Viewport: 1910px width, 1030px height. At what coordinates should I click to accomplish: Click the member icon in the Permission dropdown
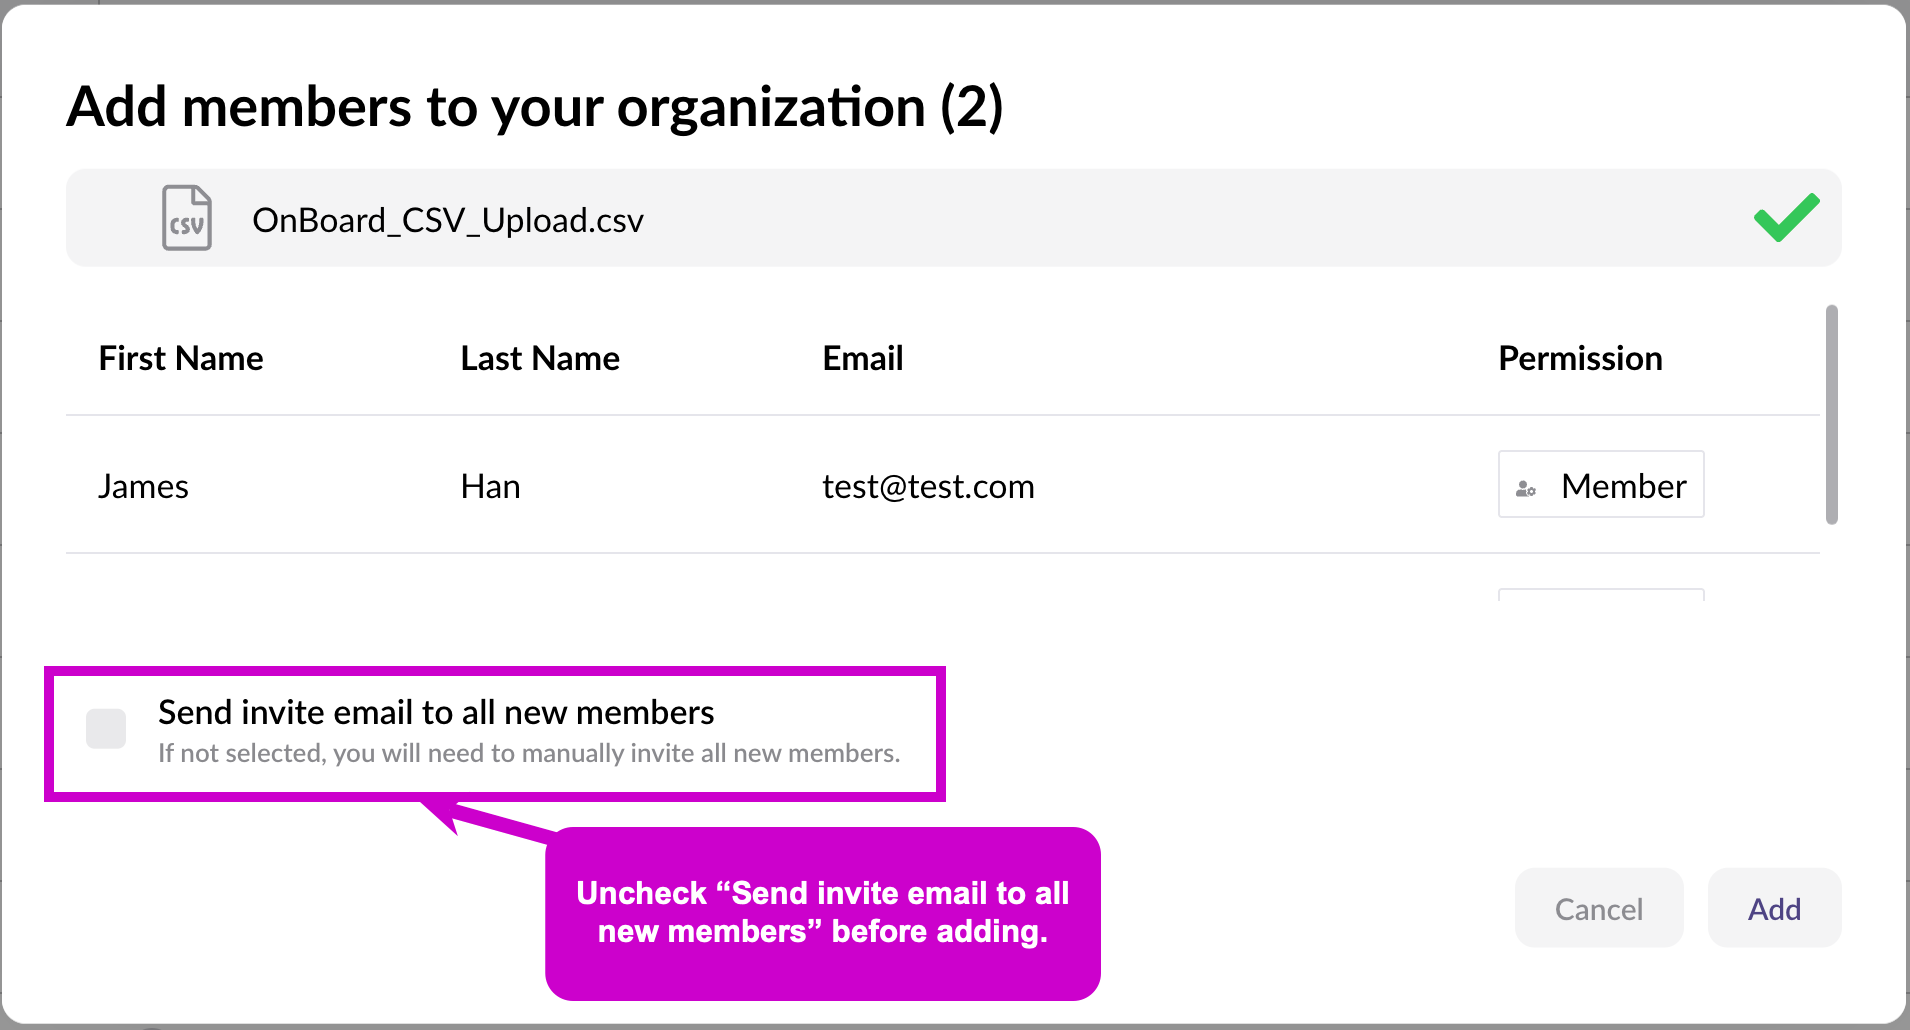pos(1526,488)
